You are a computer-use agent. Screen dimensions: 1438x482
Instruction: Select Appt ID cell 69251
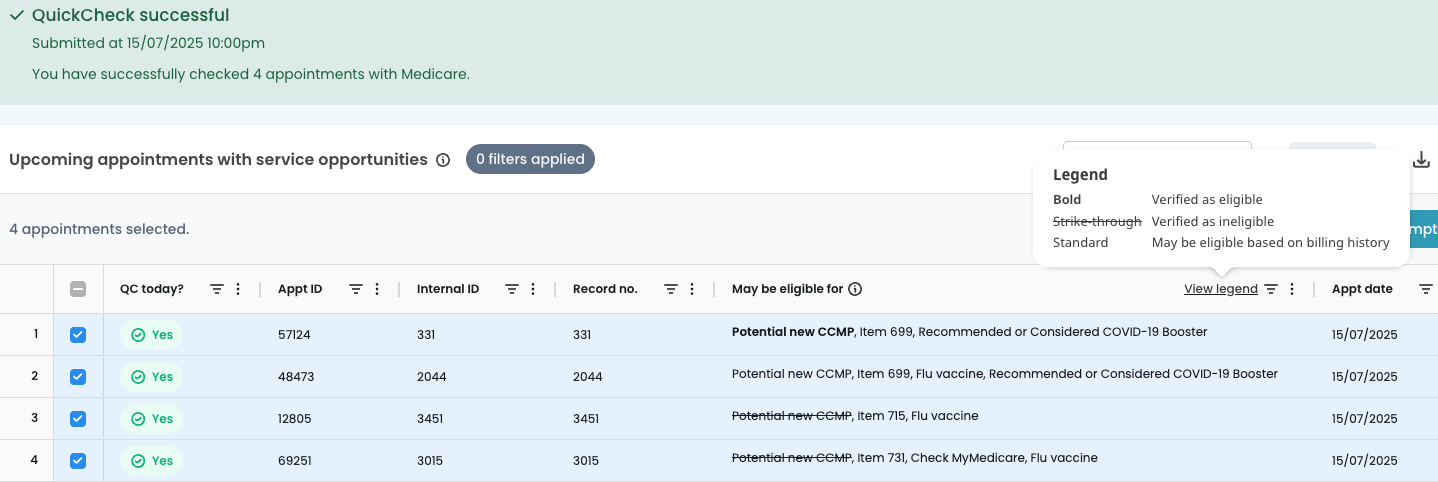click(x=295, y=461)
